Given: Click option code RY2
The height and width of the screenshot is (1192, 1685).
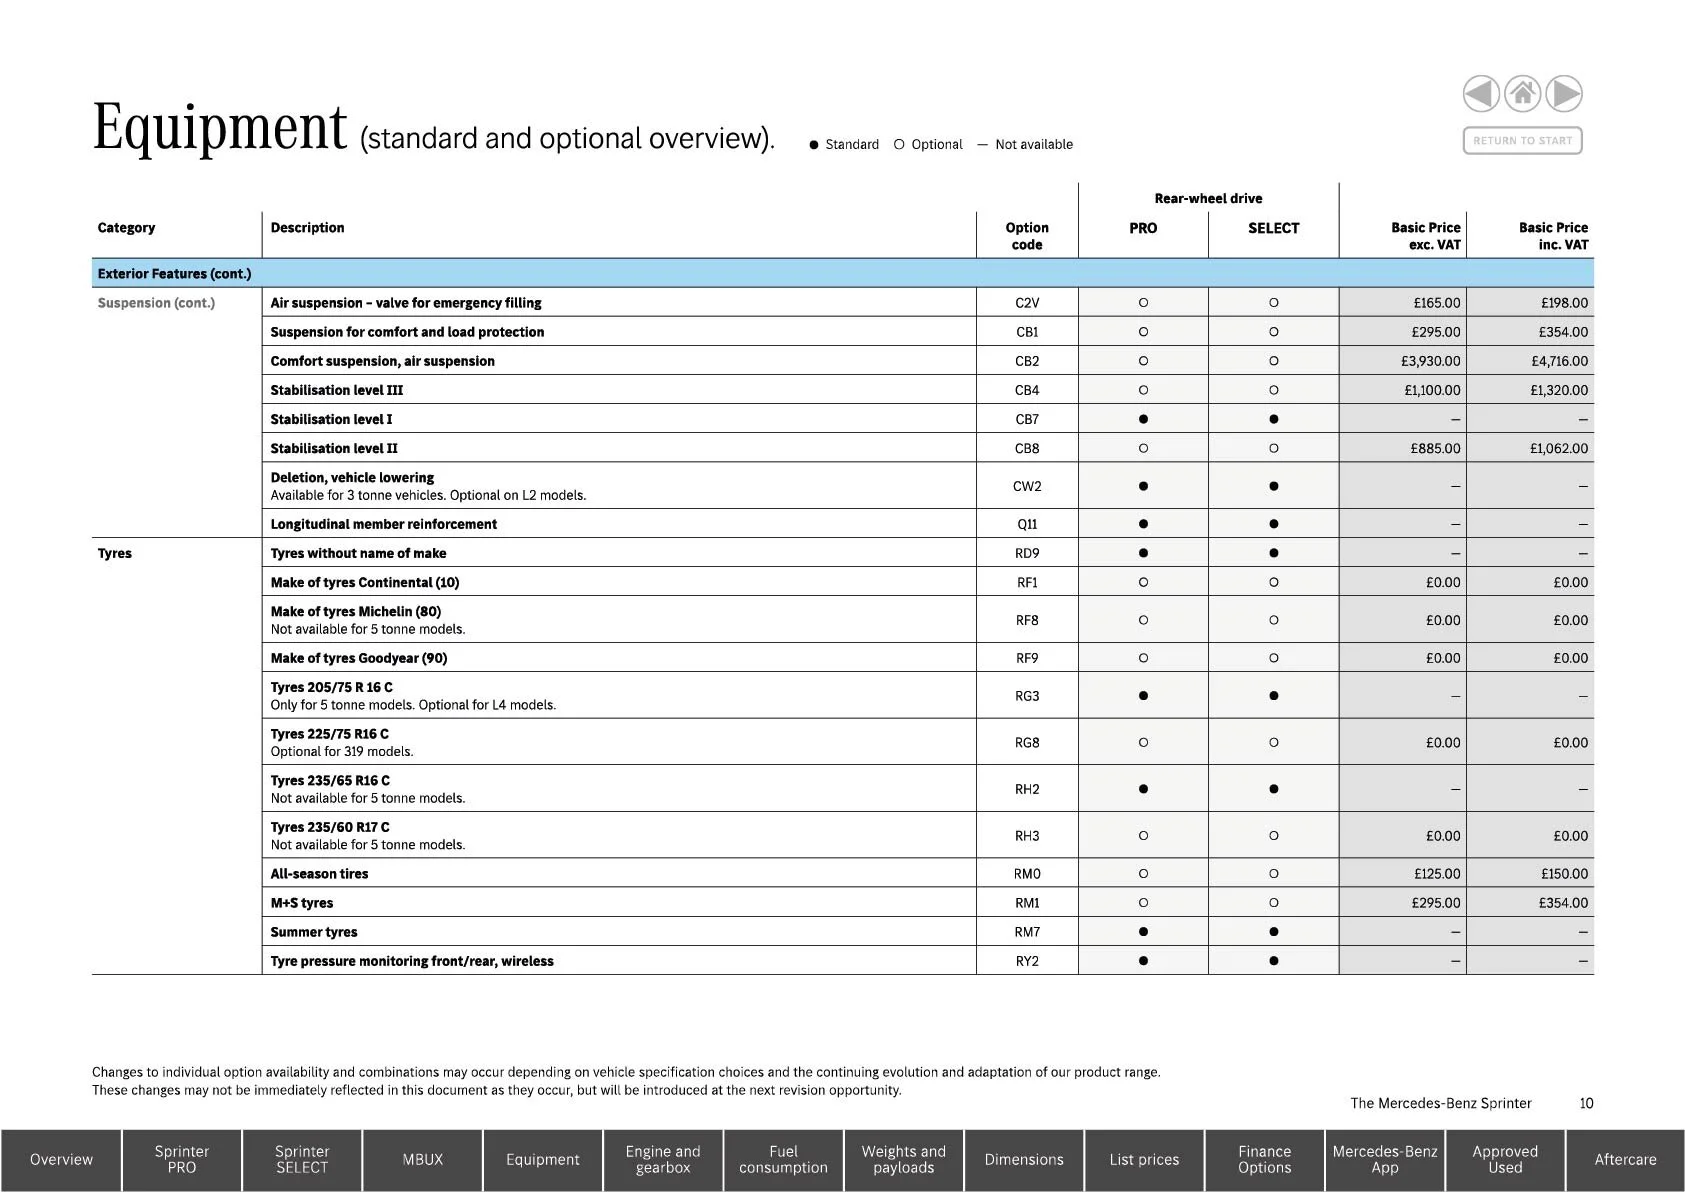Looking at the screenshot, I should pyautogui.click(x=1027, y=961).
